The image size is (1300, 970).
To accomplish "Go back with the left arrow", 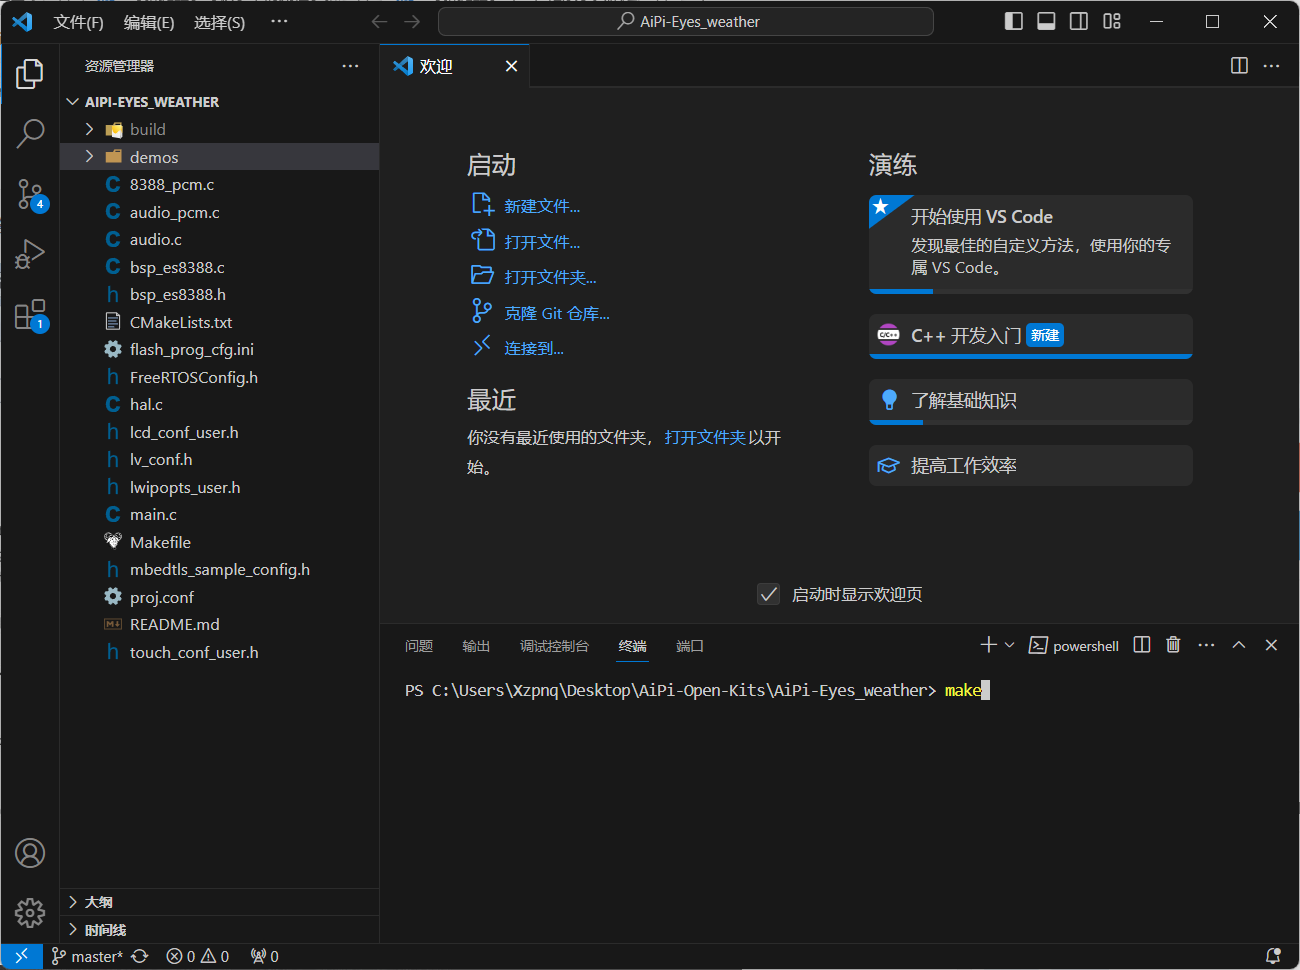I will pyautogui.click(x=379, y=21).
